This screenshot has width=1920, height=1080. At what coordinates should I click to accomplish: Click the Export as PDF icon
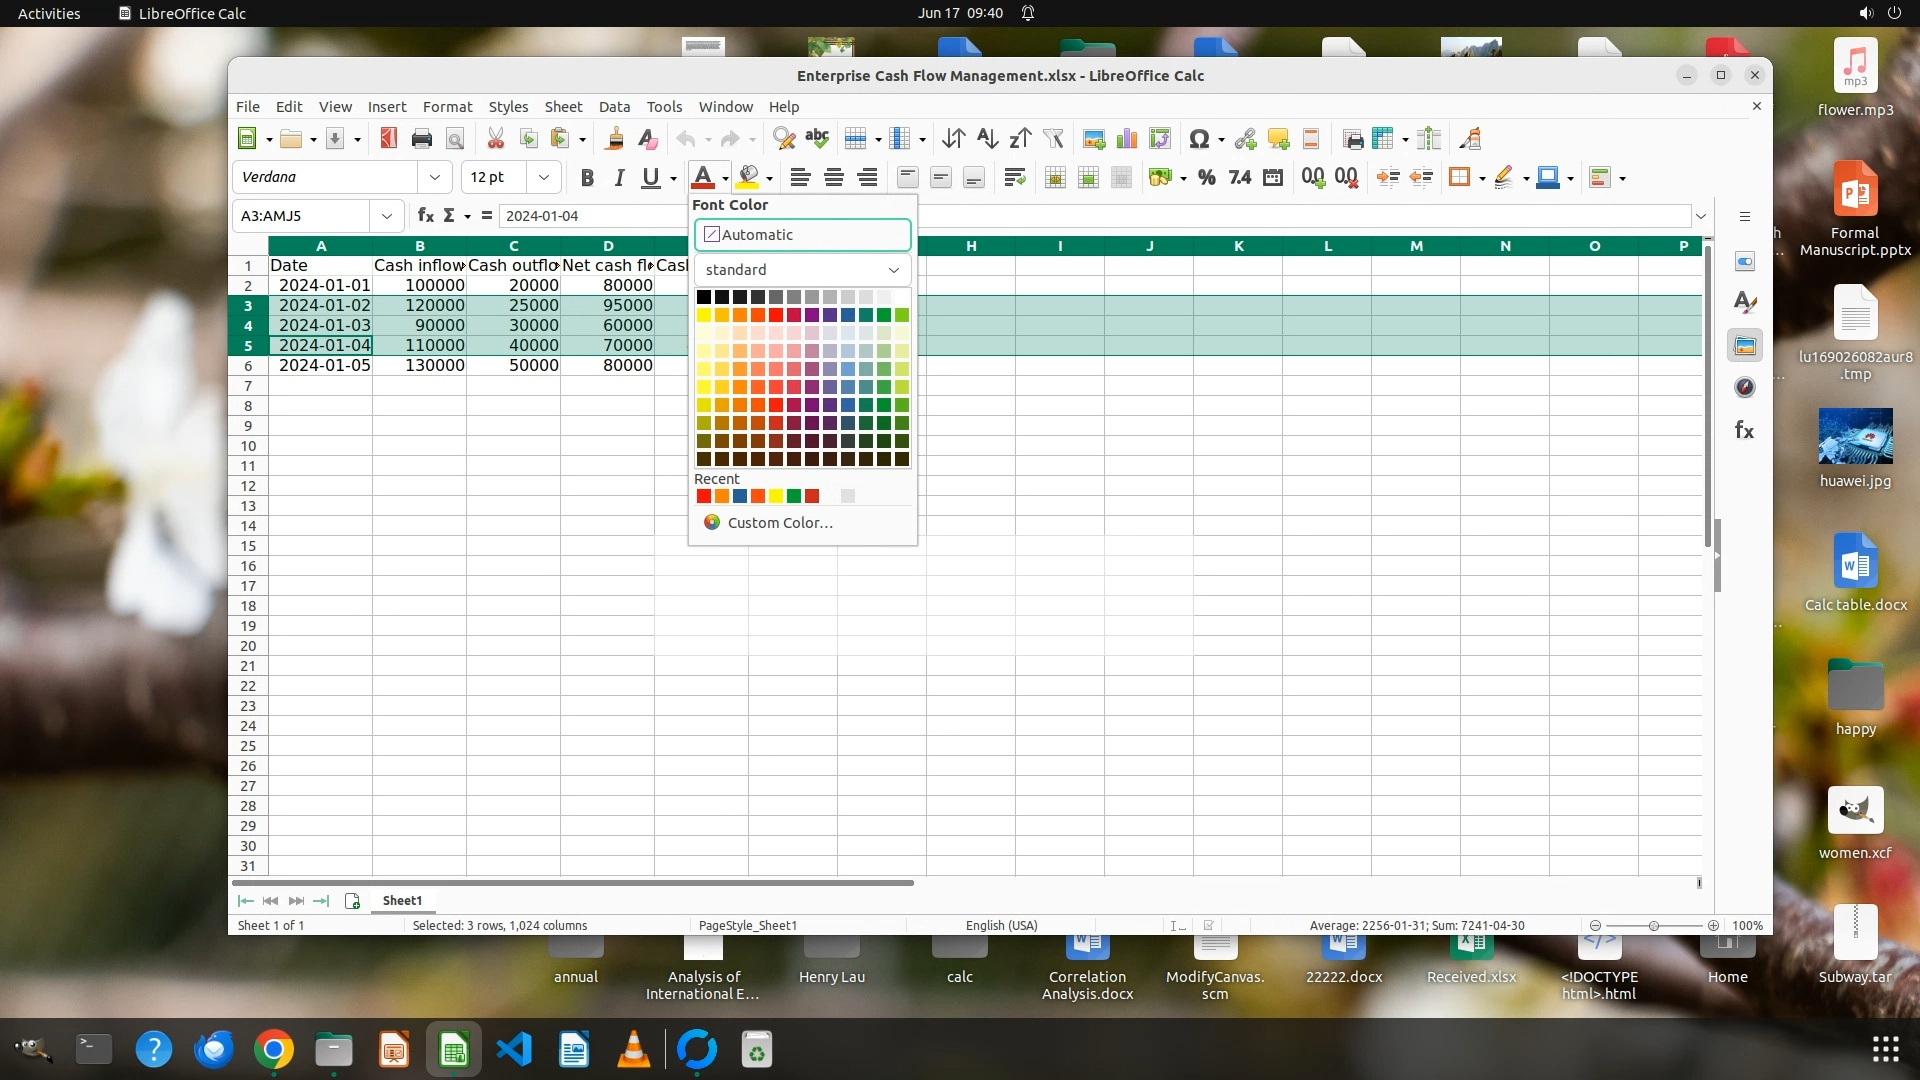tap(389, 139)
